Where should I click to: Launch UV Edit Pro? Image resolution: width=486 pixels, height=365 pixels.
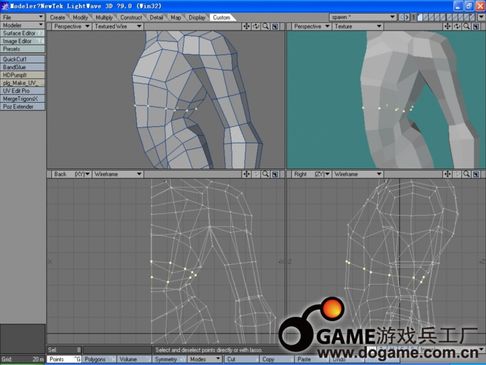(x=22, y=91)
